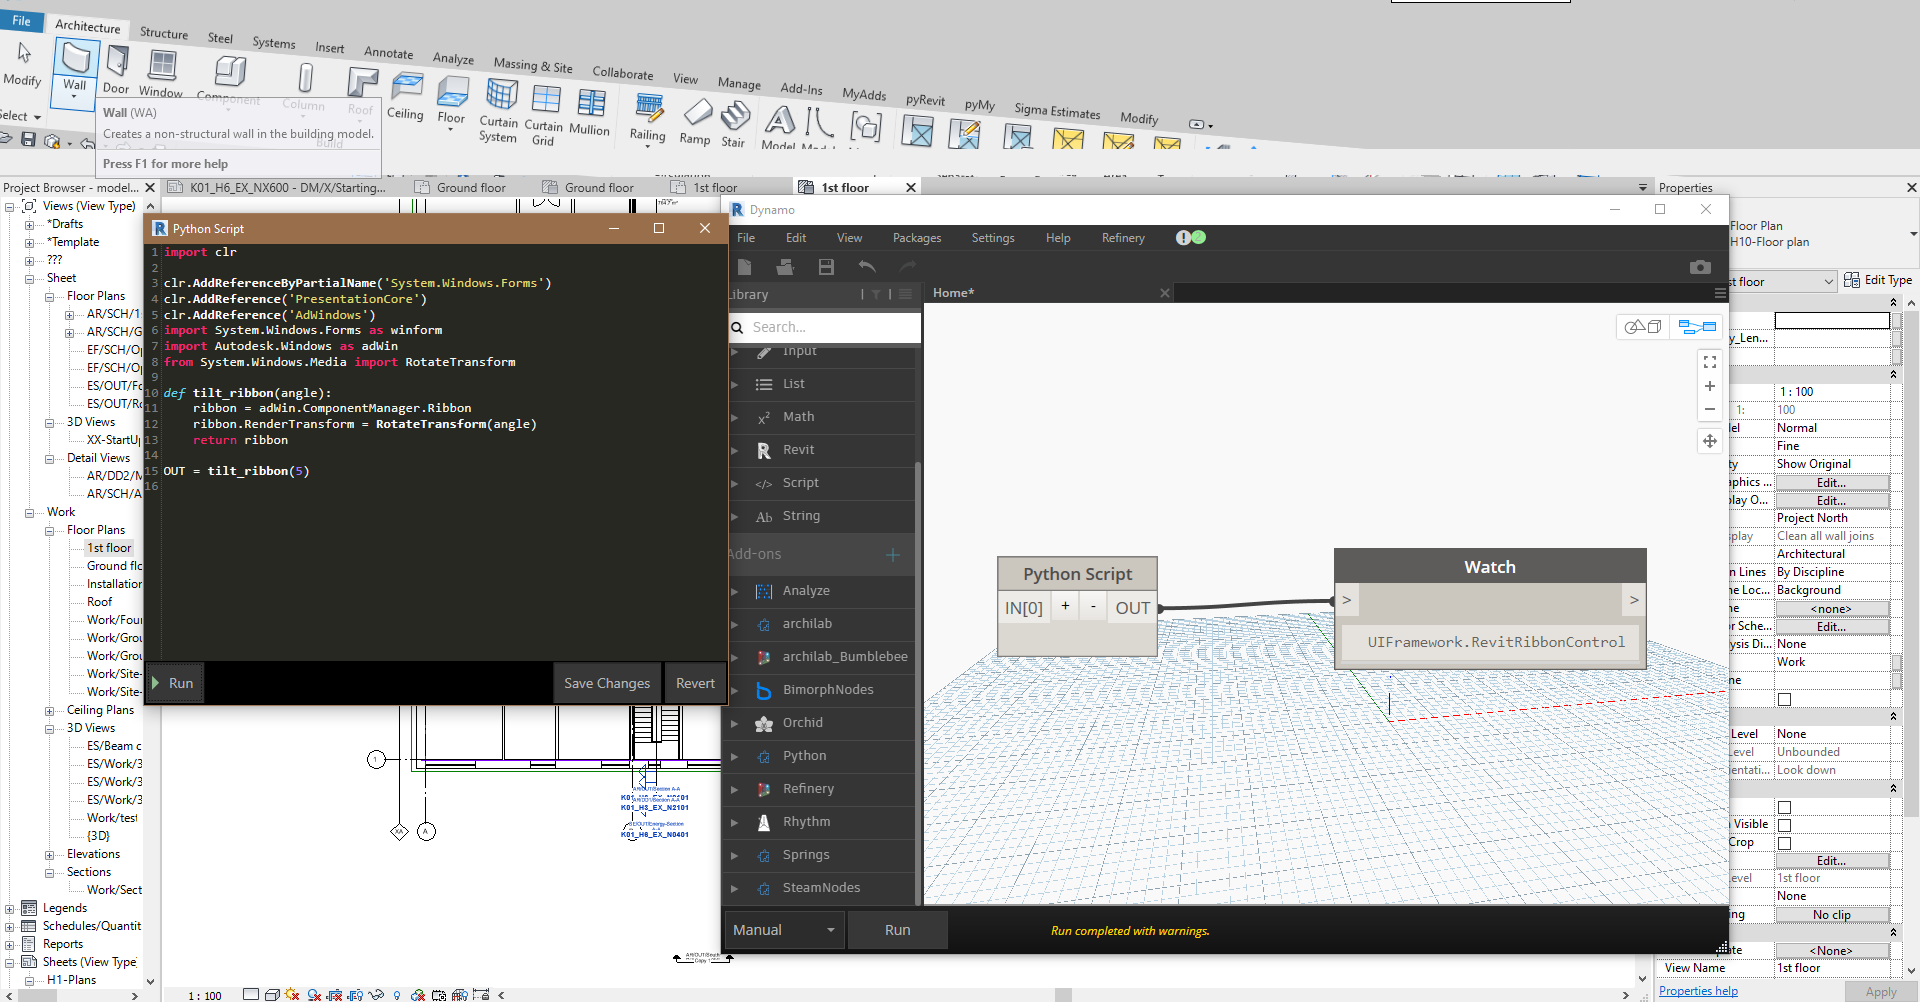Switch to the Ground floor view tab
This screenshot has width=1920, height=1002.
(x=471, y=188)
